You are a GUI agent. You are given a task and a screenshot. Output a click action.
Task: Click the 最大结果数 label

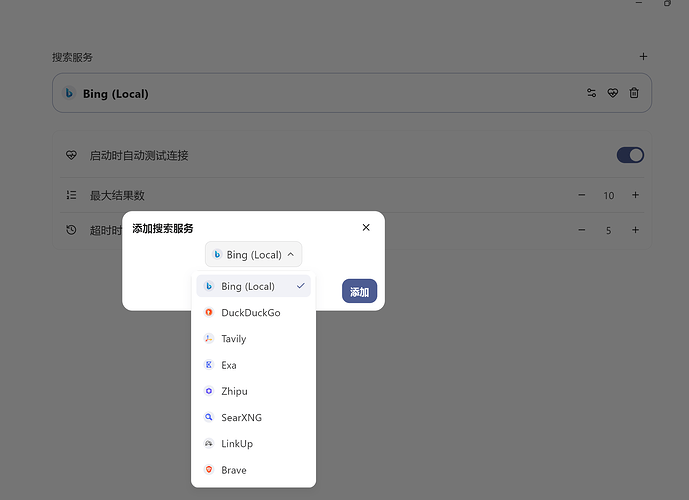tap(117, 196)
